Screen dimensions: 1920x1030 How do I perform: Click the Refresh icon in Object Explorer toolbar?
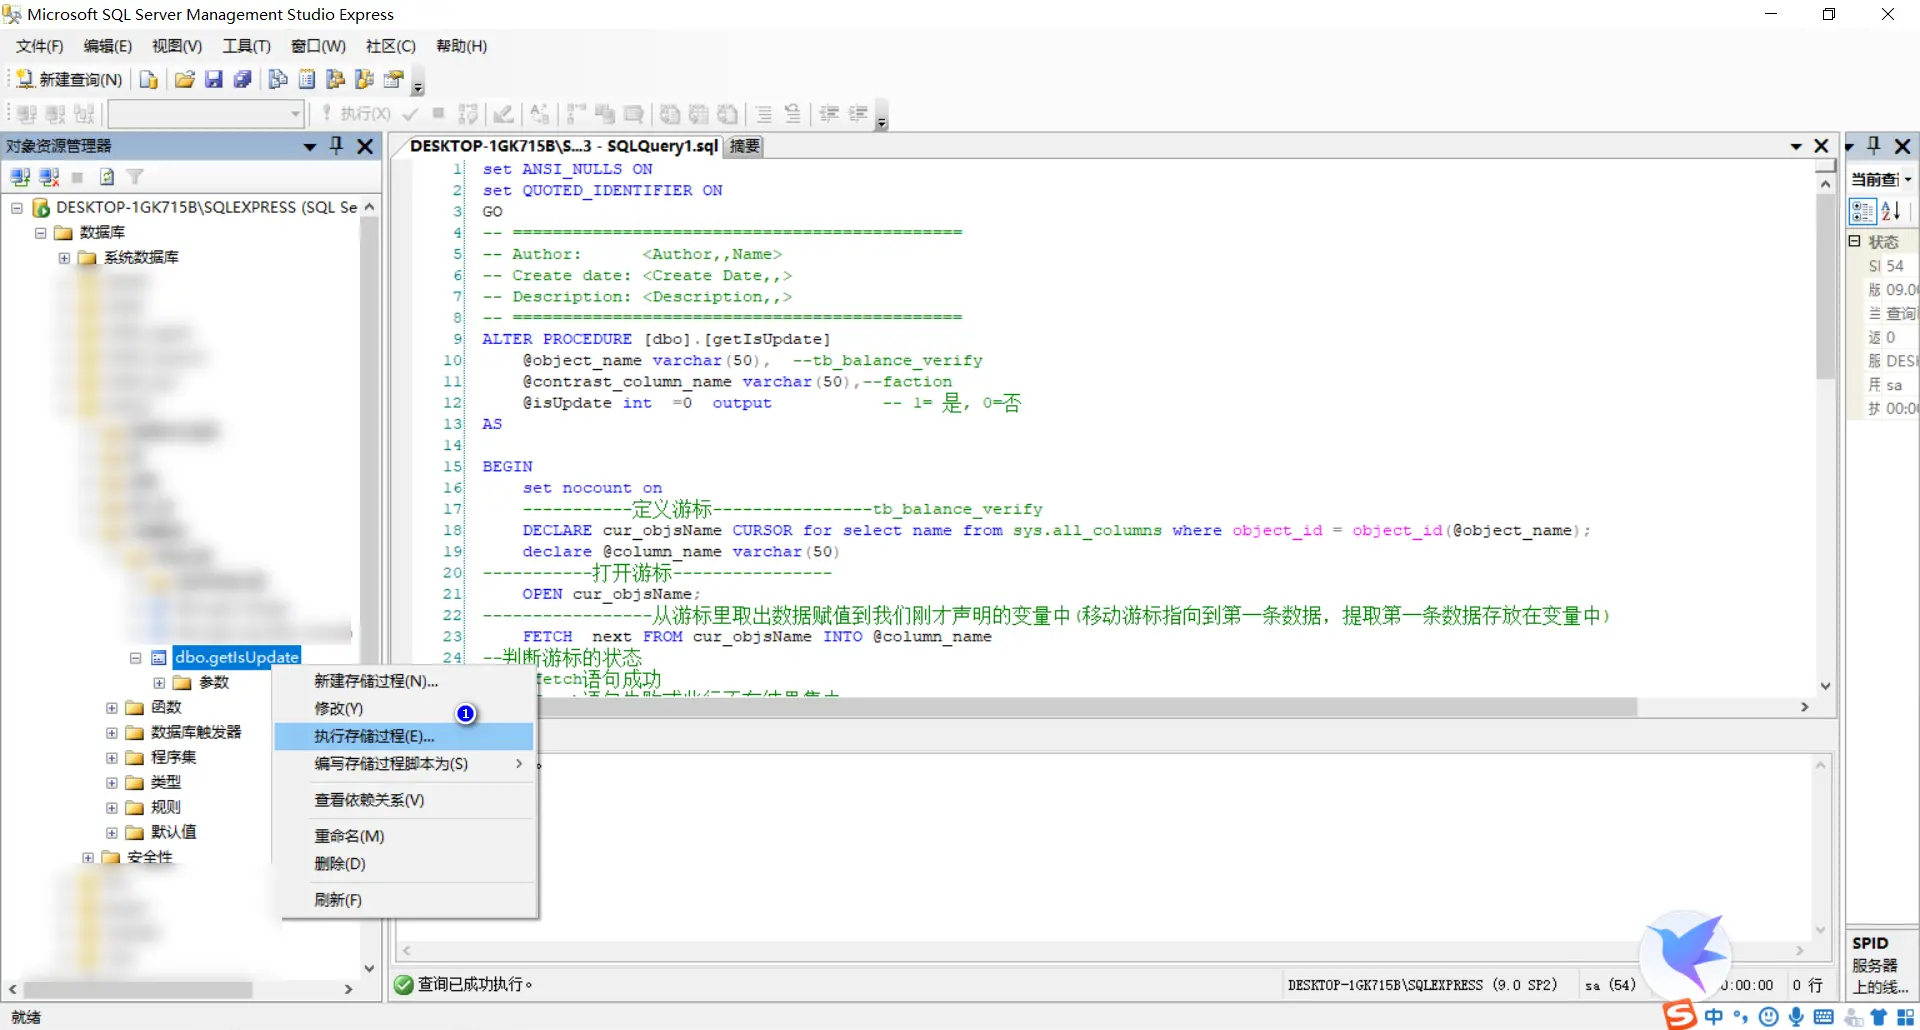107,177
